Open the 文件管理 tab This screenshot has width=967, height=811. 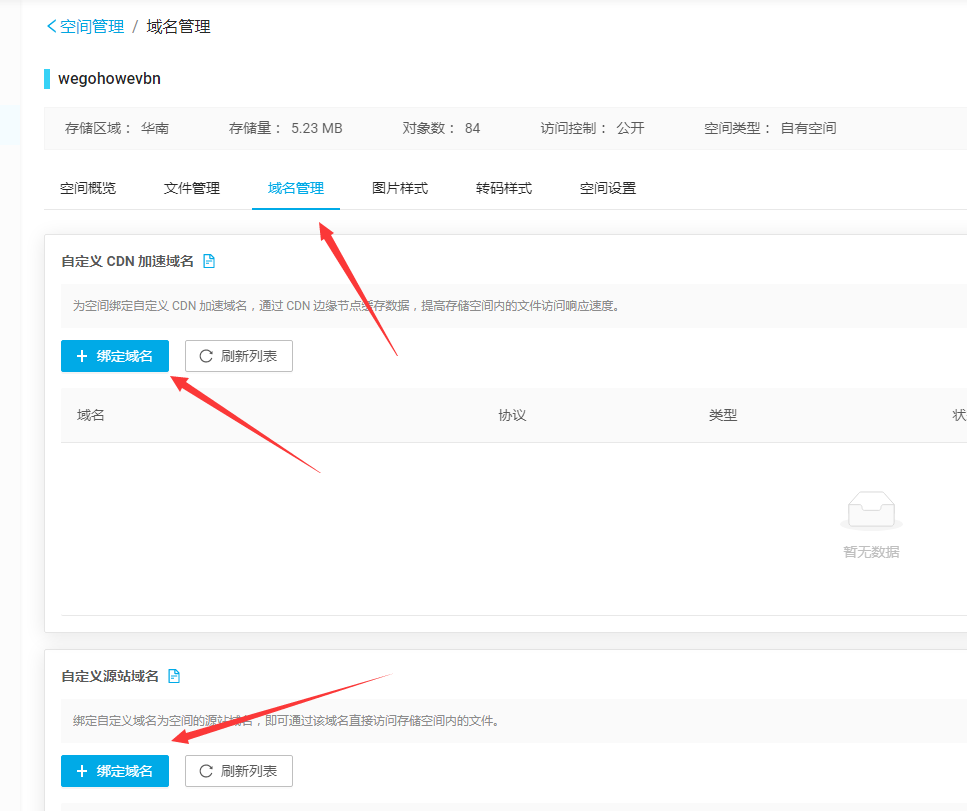[x=192, y=188]
